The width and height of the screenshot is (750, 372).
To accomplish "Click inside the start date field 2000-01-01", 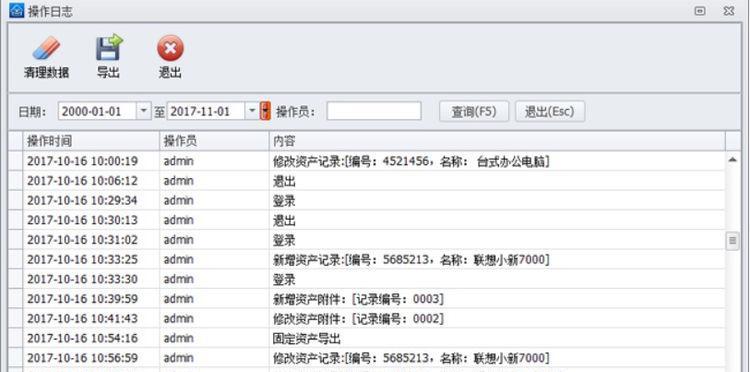I will (97, 111).
